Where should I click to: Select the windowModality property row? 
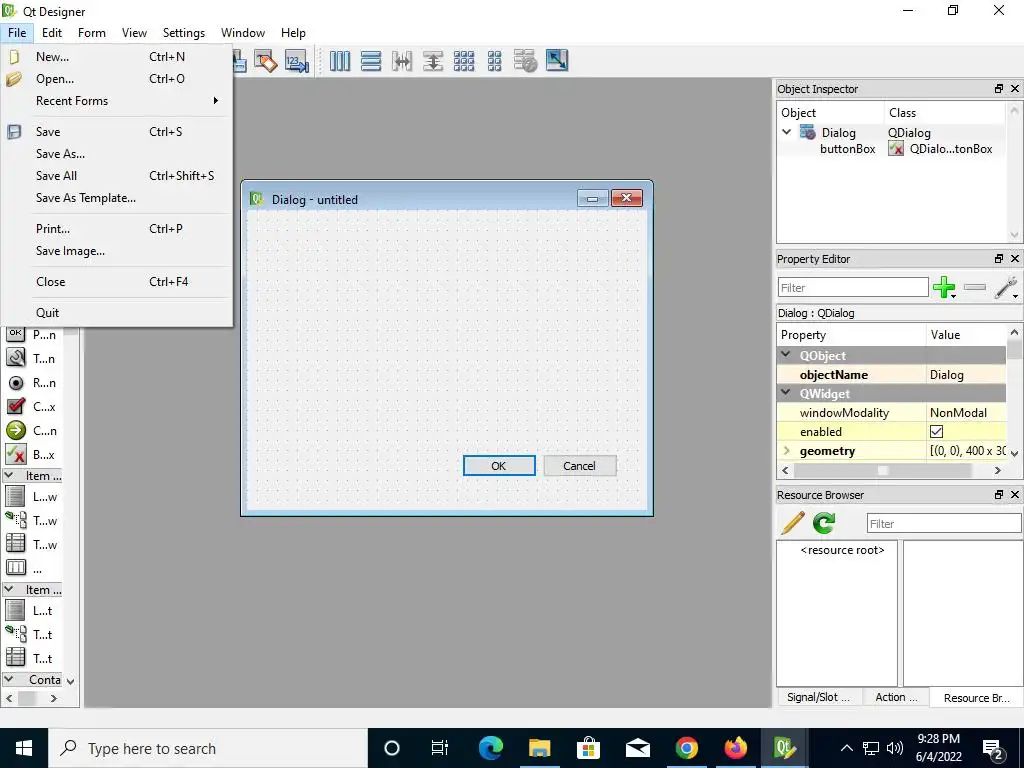[x=891, y=413]
